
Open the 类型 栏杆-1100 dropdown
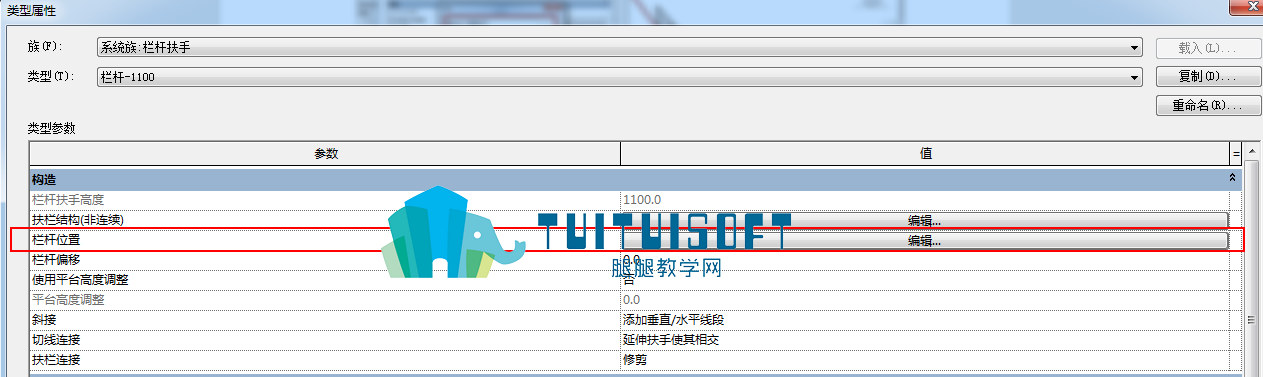pos(620,76)
